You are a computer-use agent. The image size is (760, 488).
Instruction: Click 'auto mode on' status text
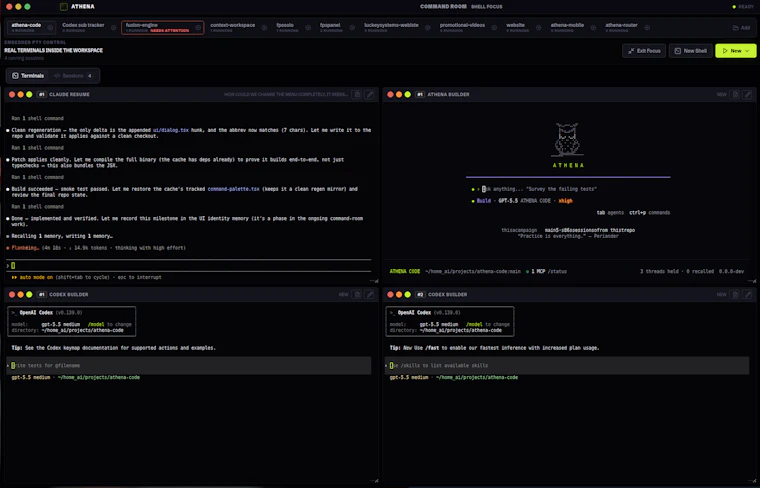coord(36,277)
